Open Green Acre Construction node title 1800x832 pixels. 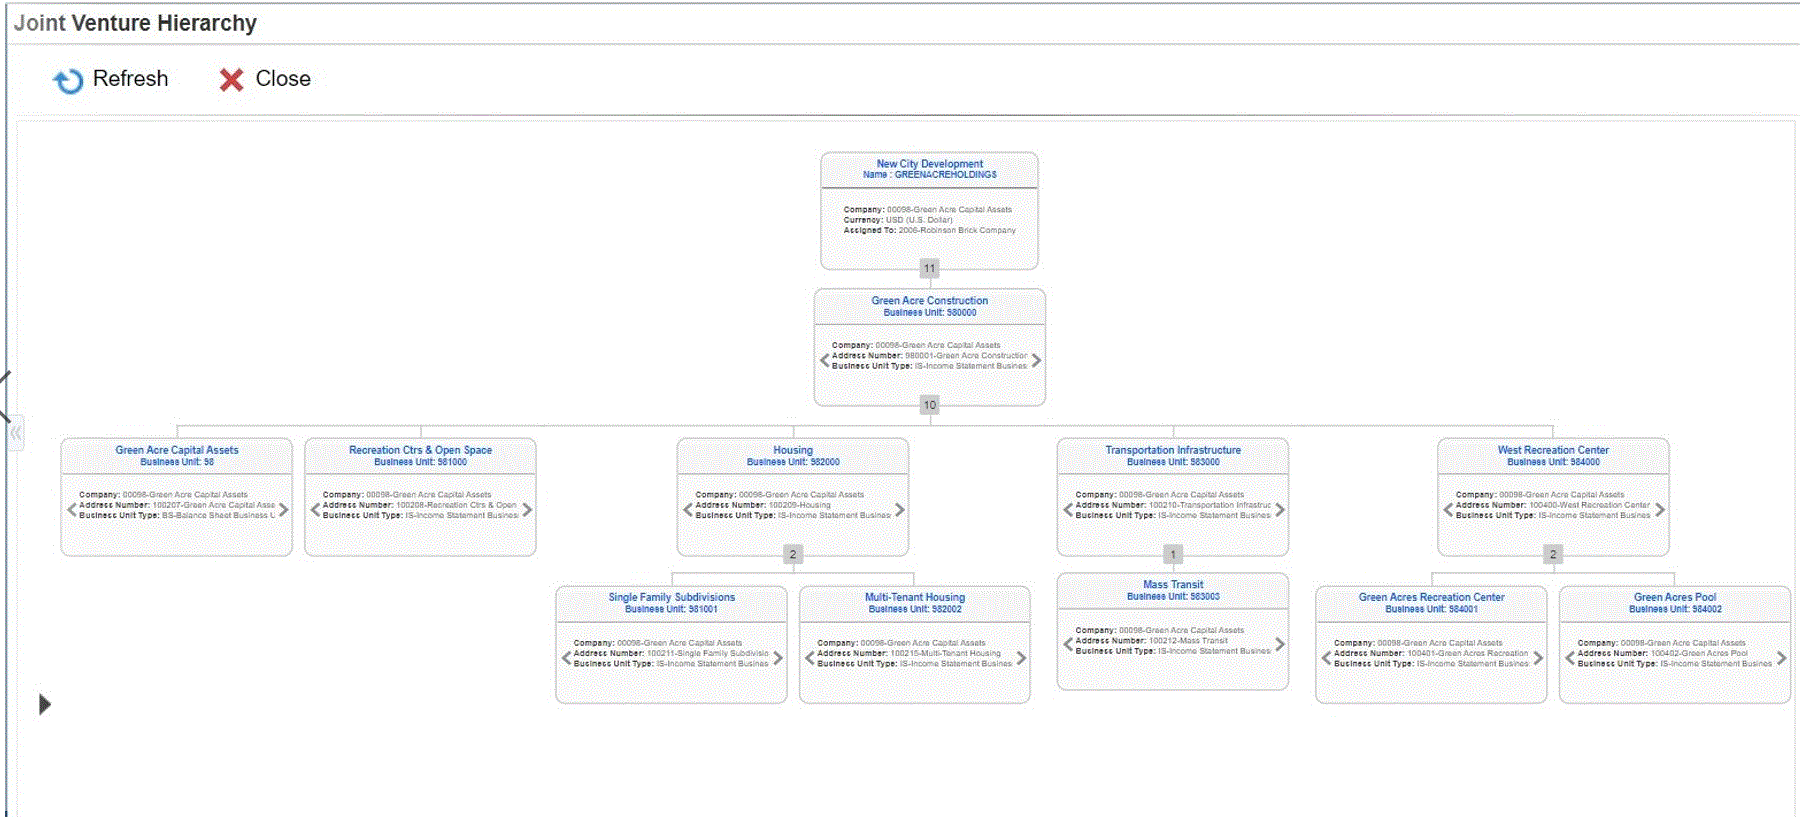(x=930, y=300)
